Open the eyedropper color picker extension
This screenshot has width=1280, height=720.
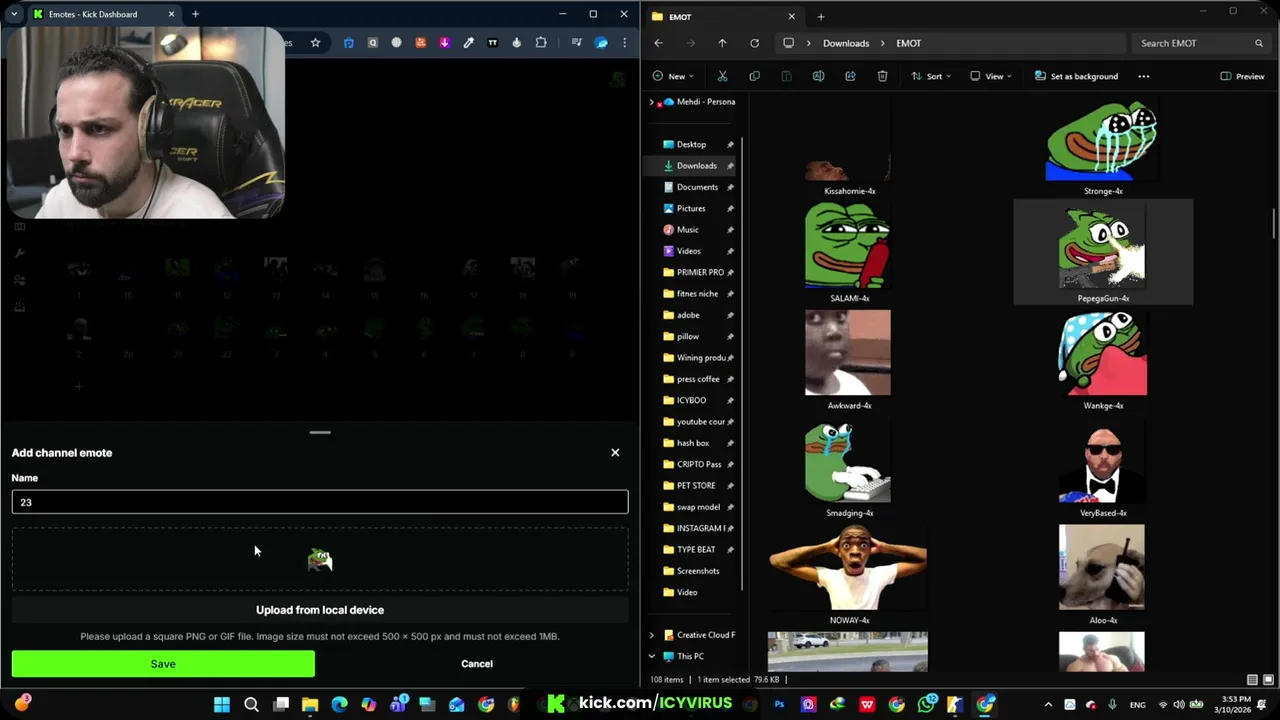[468, 43]
